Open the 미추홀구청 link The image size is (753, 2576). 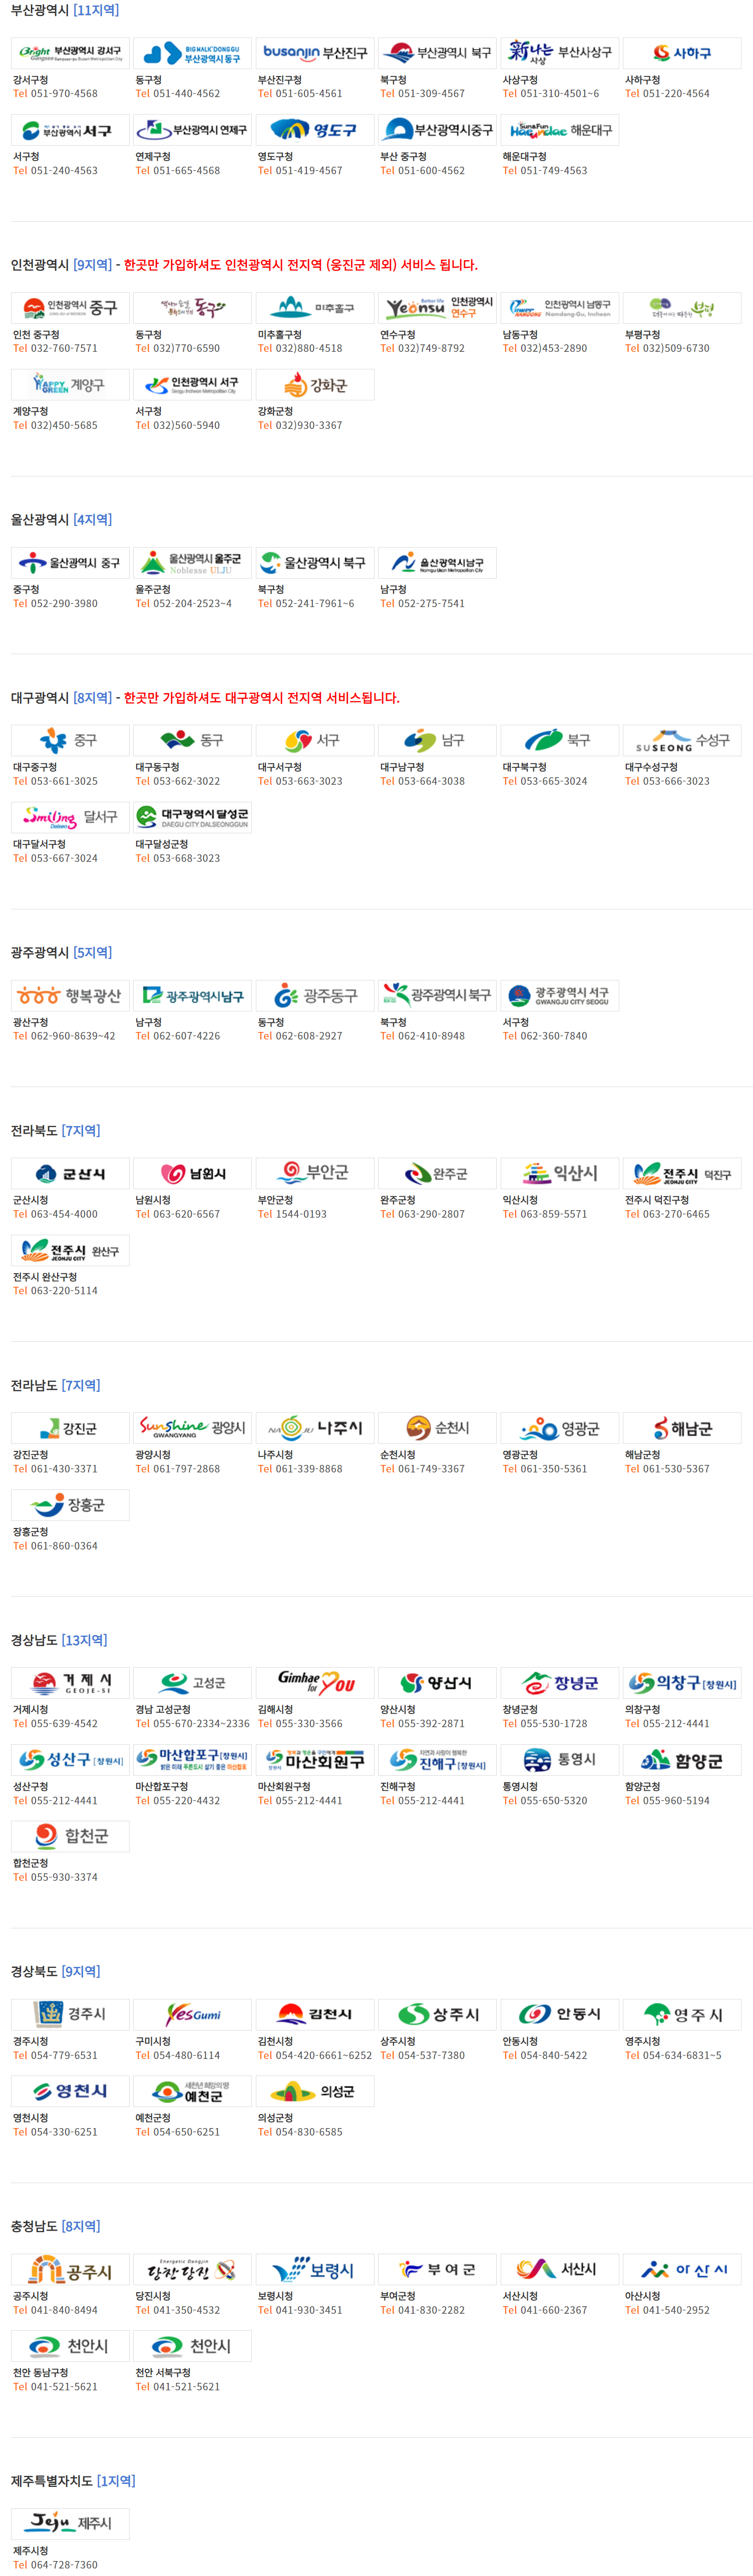tap(281, 335)
